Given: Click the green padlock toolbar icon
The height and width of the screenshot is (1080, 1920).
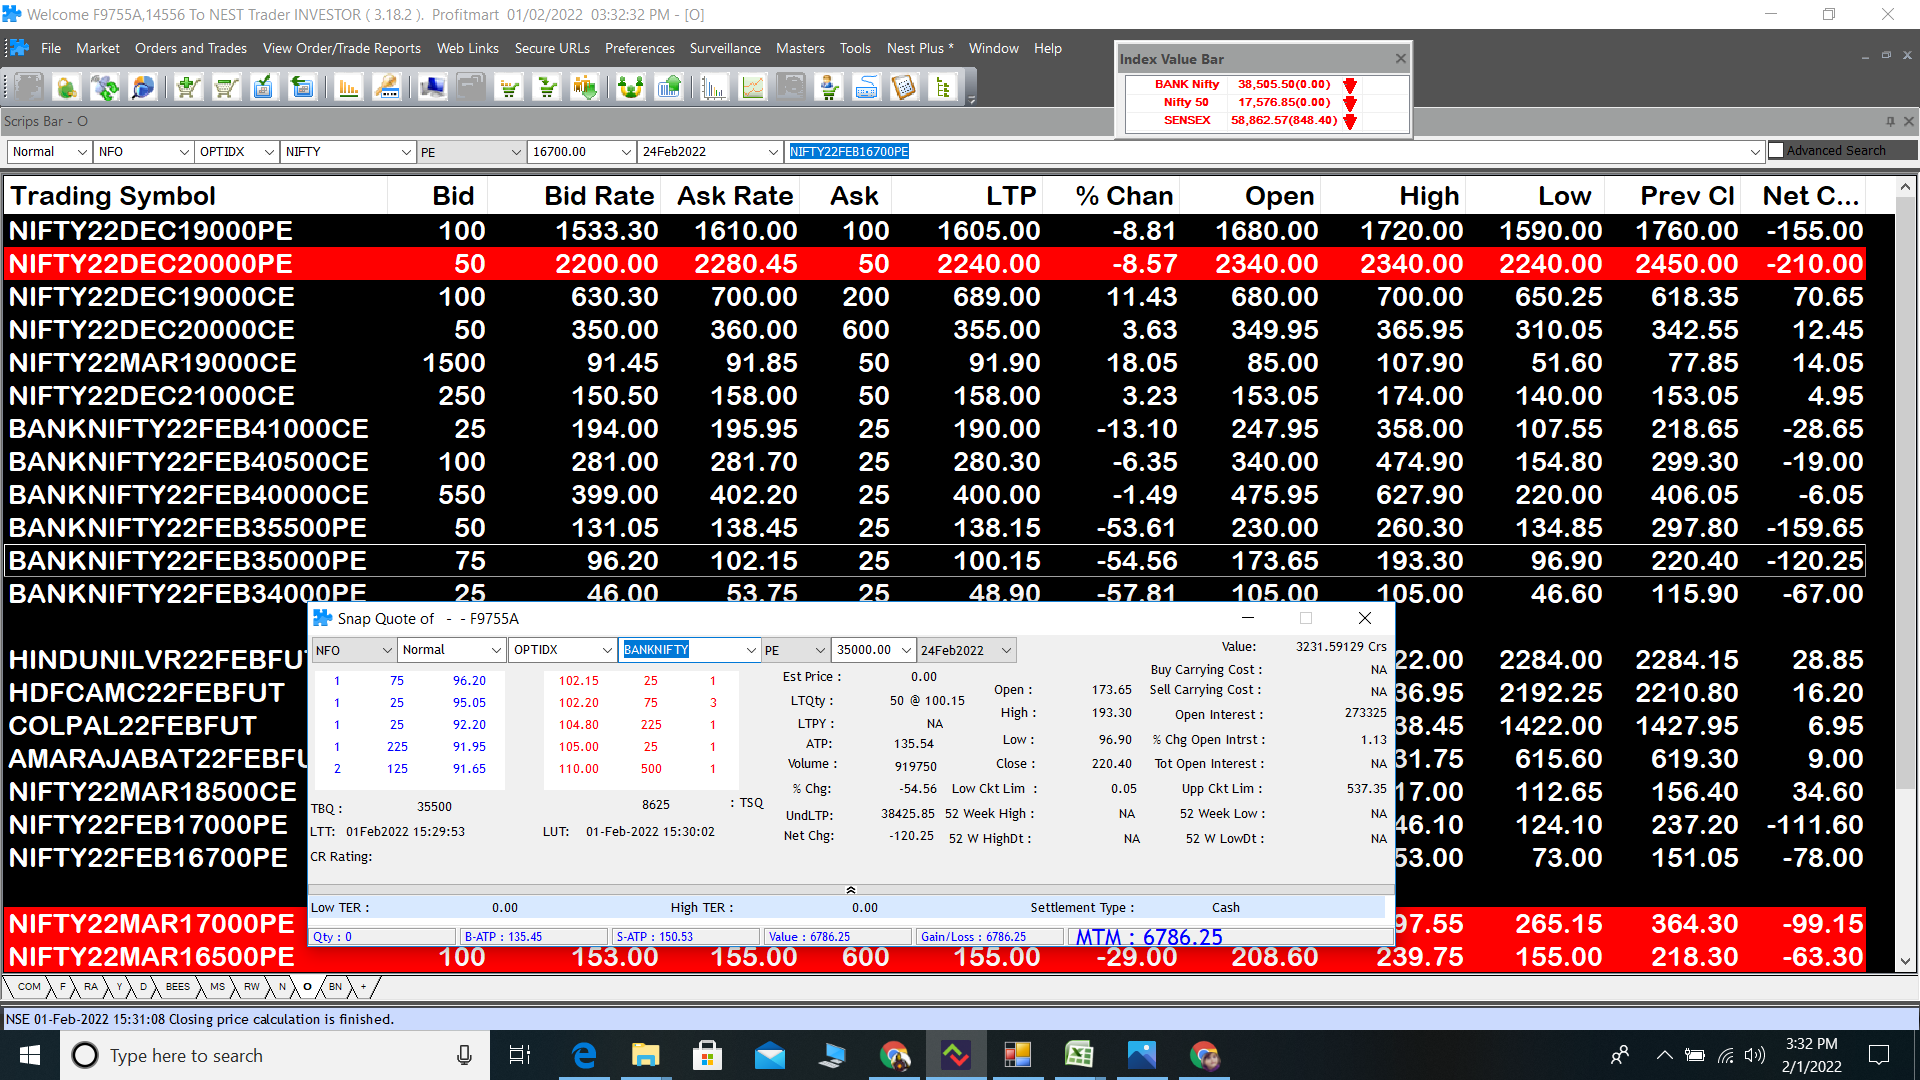Looking at the screenshot, I should (x=67, y=88).
